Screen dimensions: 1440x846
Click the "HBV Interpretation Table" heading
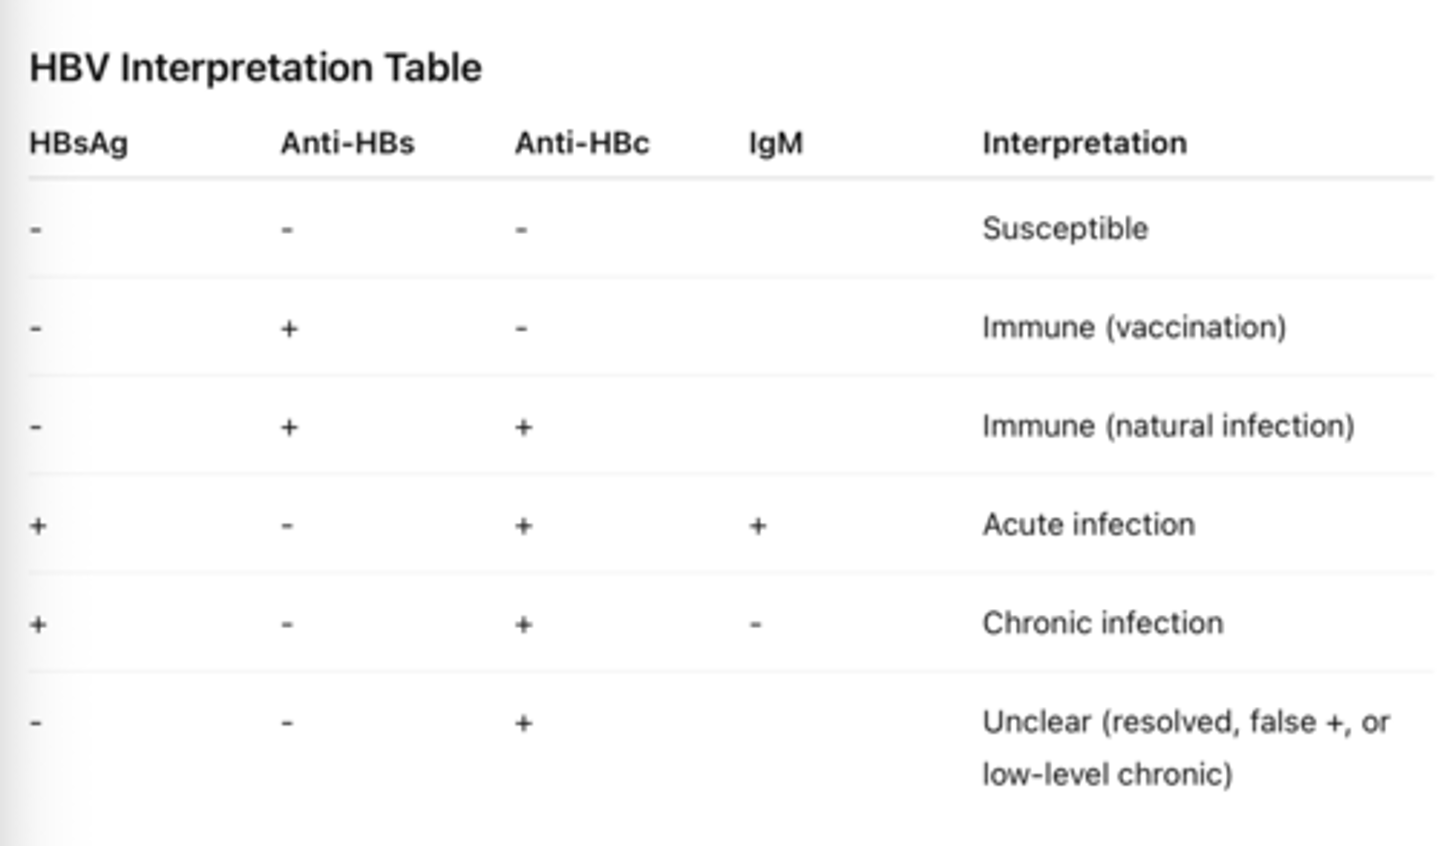256,68
